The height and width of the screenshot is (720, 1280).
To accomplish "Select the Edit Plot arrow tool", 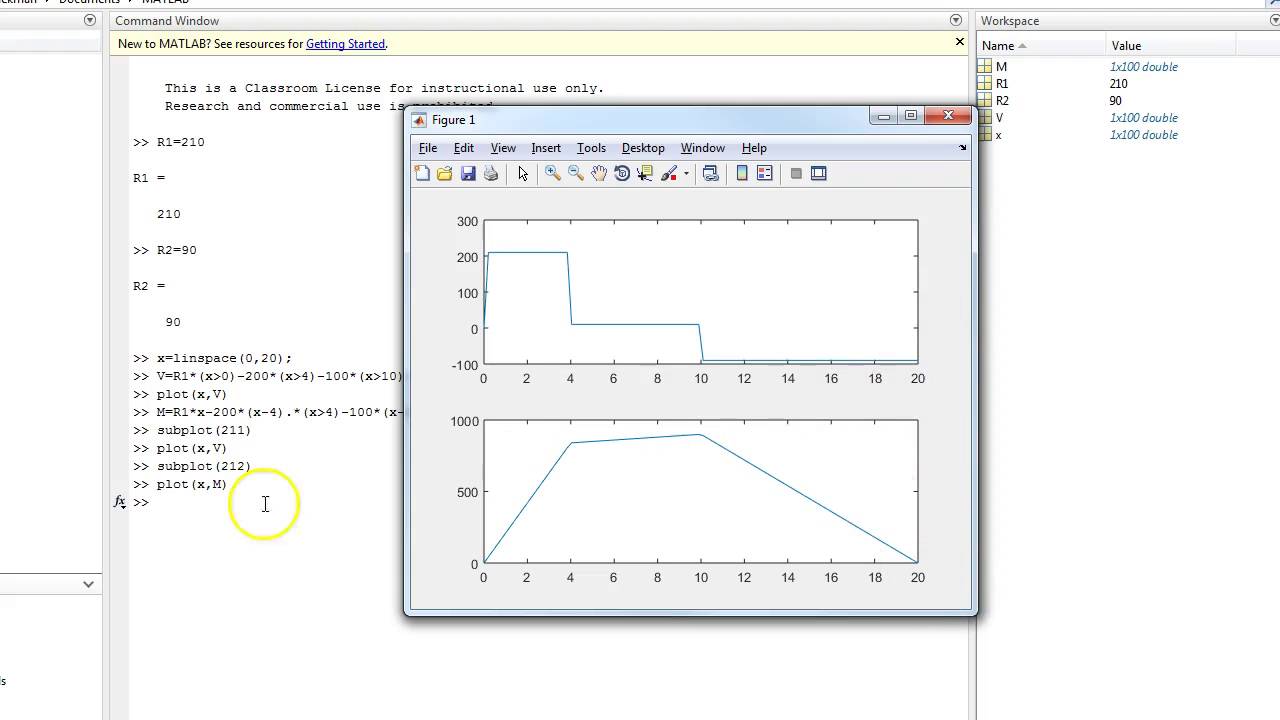I will coord(522,173).
